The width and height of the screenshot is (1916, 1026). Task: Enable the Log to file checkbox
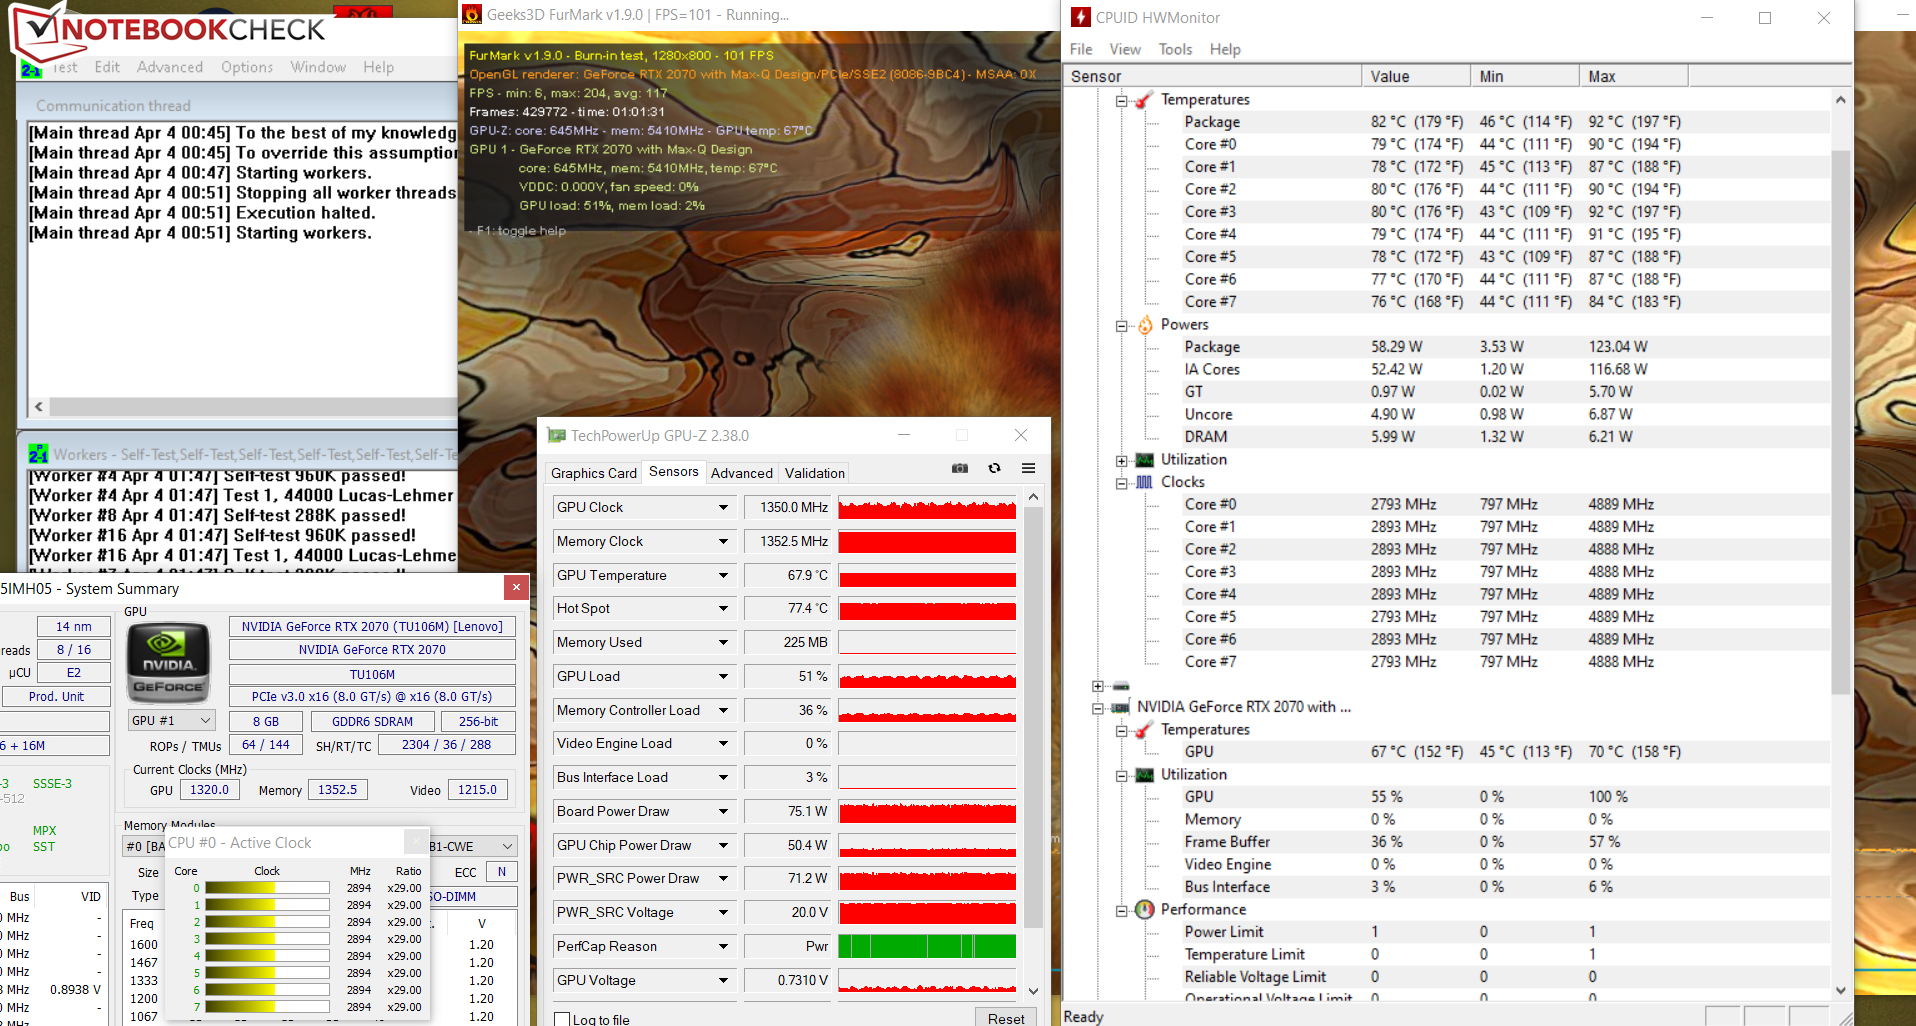coord(562,1019)
